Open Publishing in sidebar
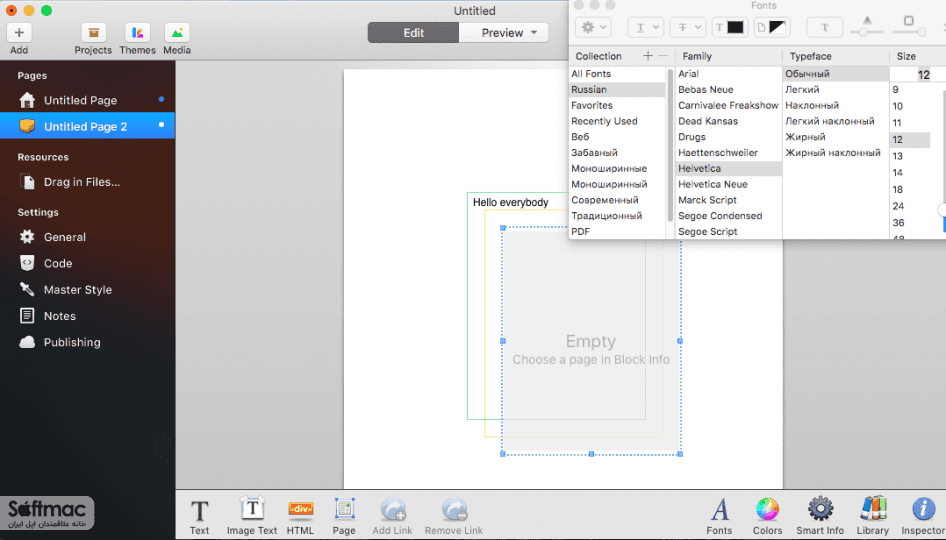The height and width of the screenshot is (540, 946). click(x=72, y=342)
